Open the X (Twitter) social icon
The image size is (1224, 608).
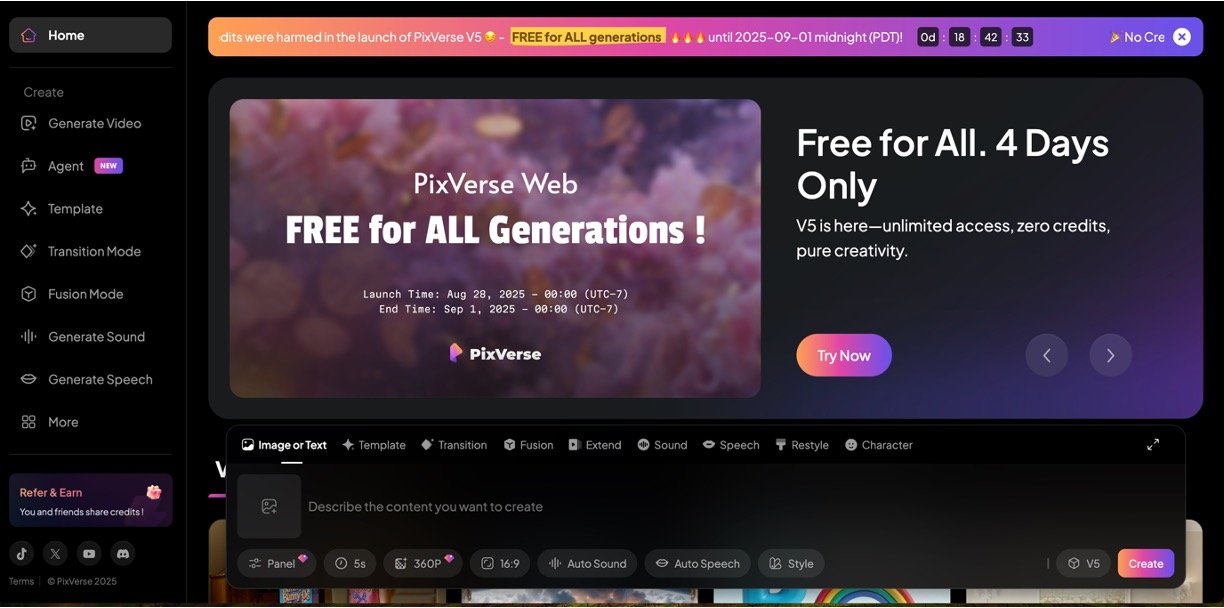56,553
